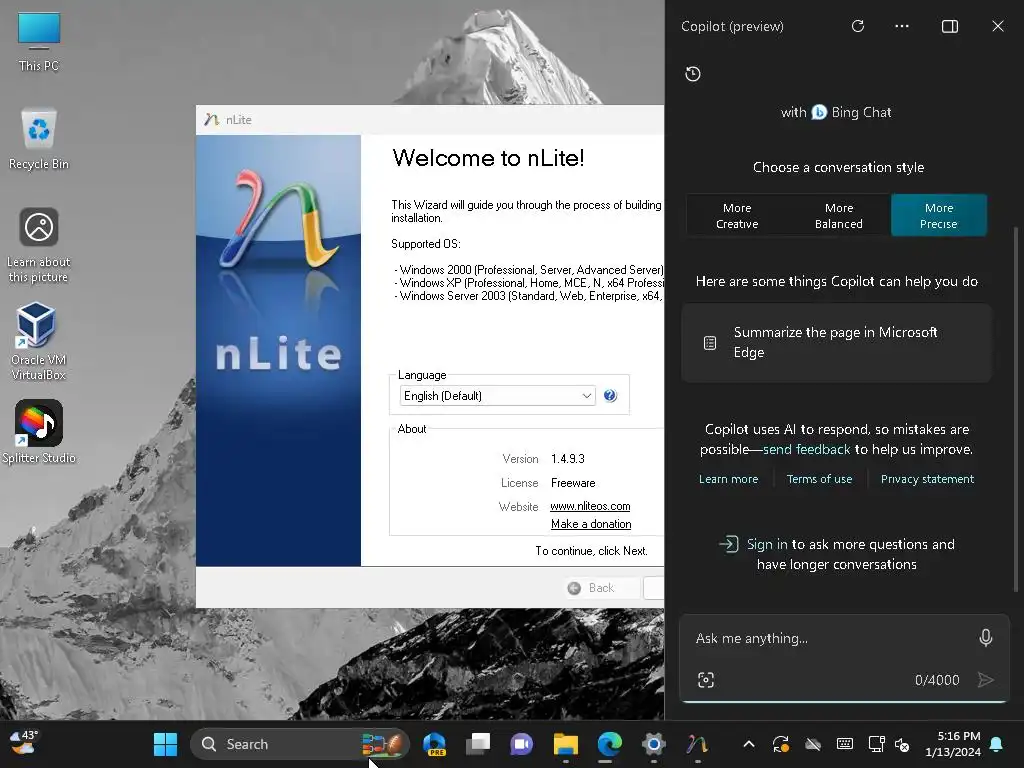The image size is (1024, 768).
Task: Select More Balanced conversation style
Action: (x=839, y=216)
